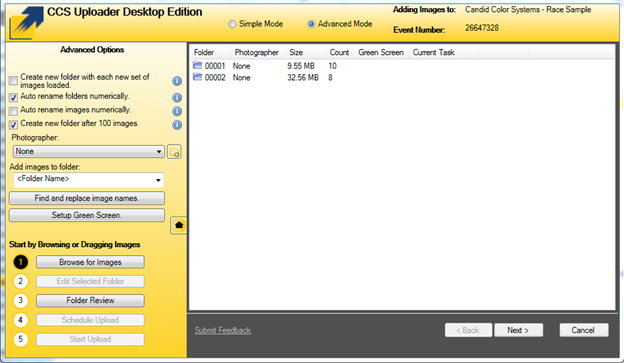Viewport: 624px width, 363px height.
Task: Click the 9.55 MB size value
Action: coord(301,66)
